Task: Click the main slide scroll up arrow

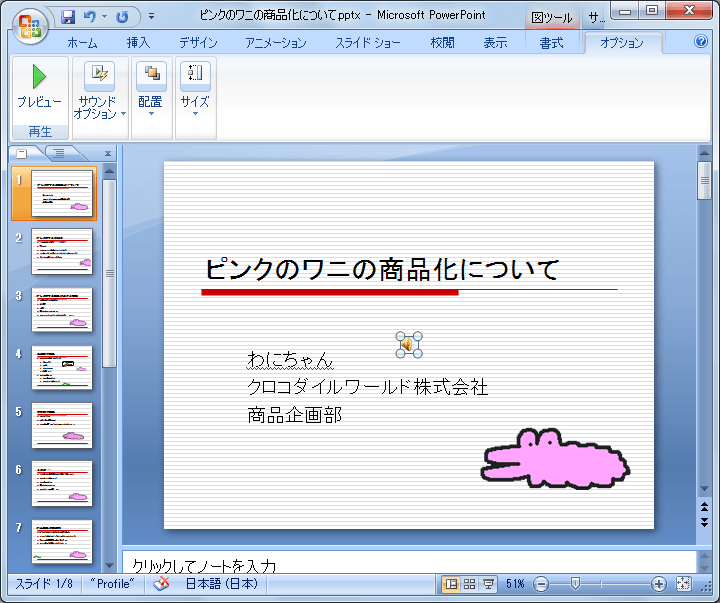Action: point(704,153)
